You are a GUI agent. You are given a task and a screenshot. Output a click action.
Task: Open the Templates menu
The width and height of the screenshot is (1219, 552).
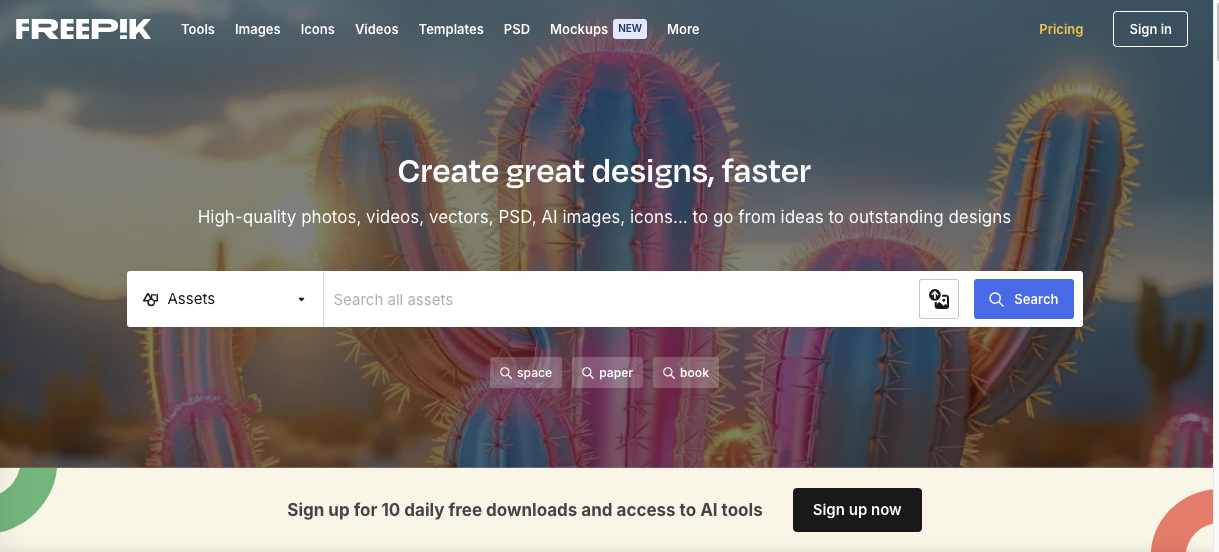point(451,29)
